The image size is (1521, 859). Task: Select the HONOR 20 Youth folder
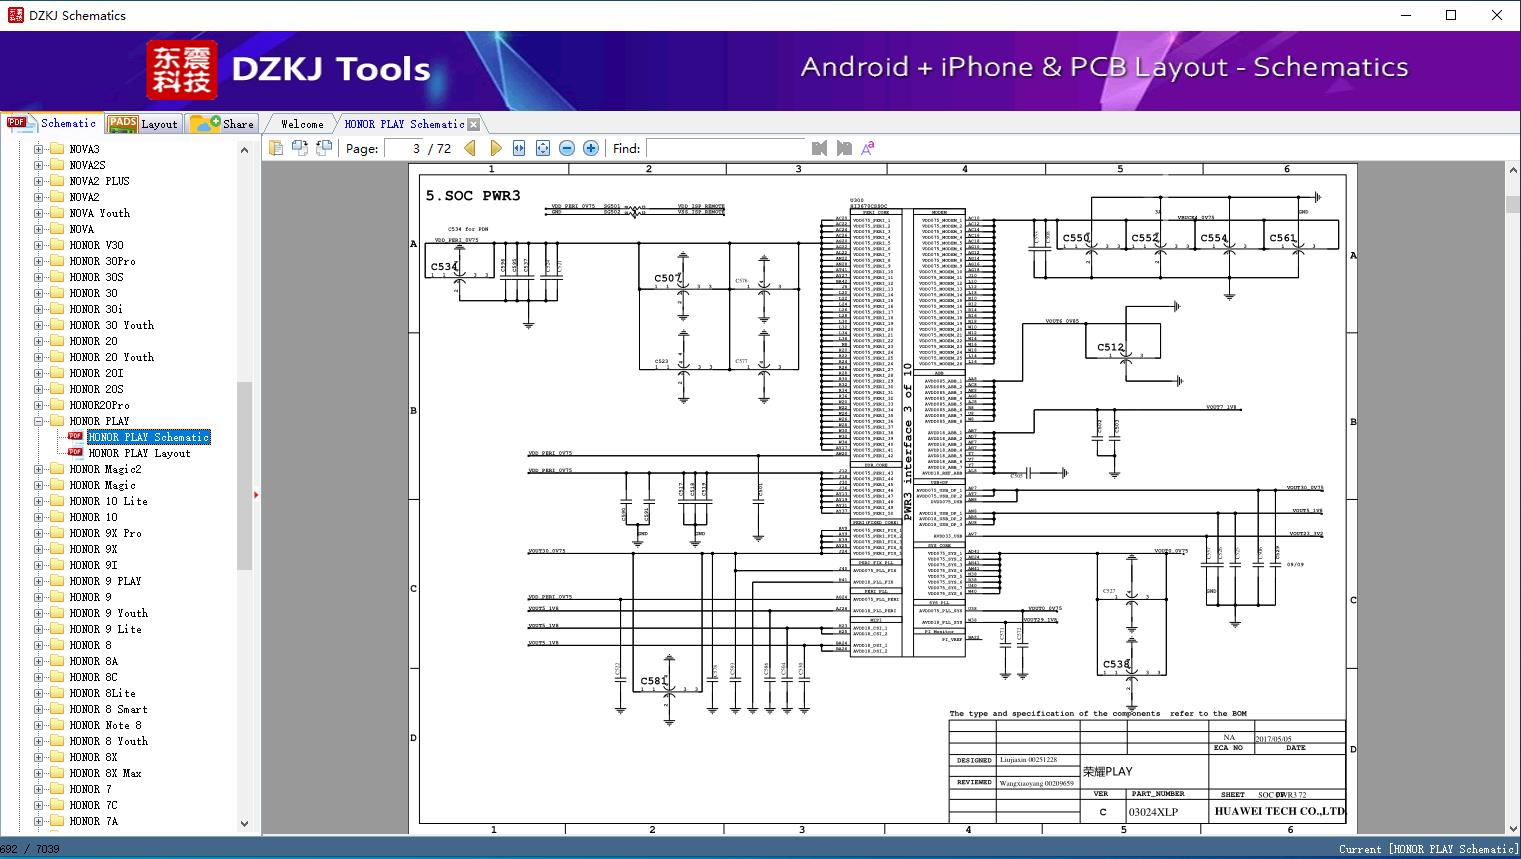(x=111, y=357)
